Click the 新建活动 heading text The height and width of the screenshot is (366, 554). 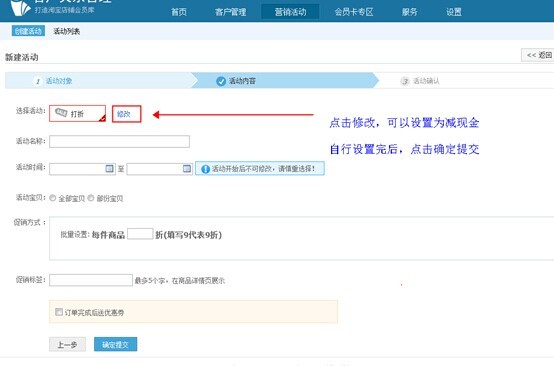pyautogui.click(x=22, y=57)
